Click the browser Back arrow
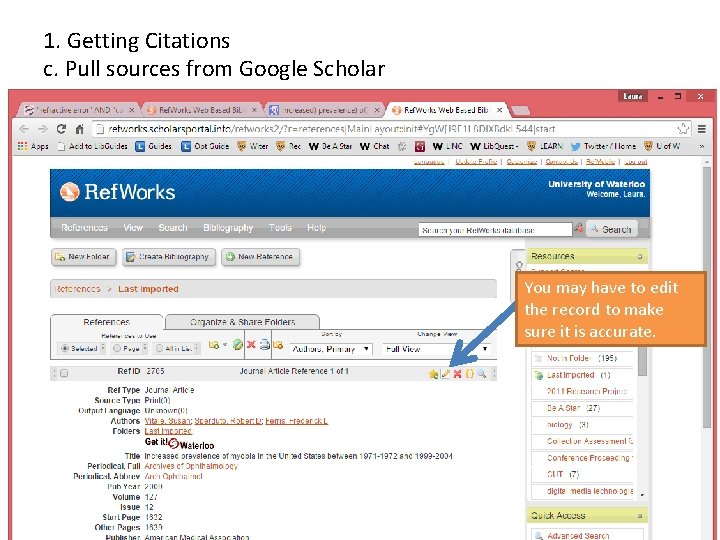This screenshot has width=720, height=540. pos(24,129)
